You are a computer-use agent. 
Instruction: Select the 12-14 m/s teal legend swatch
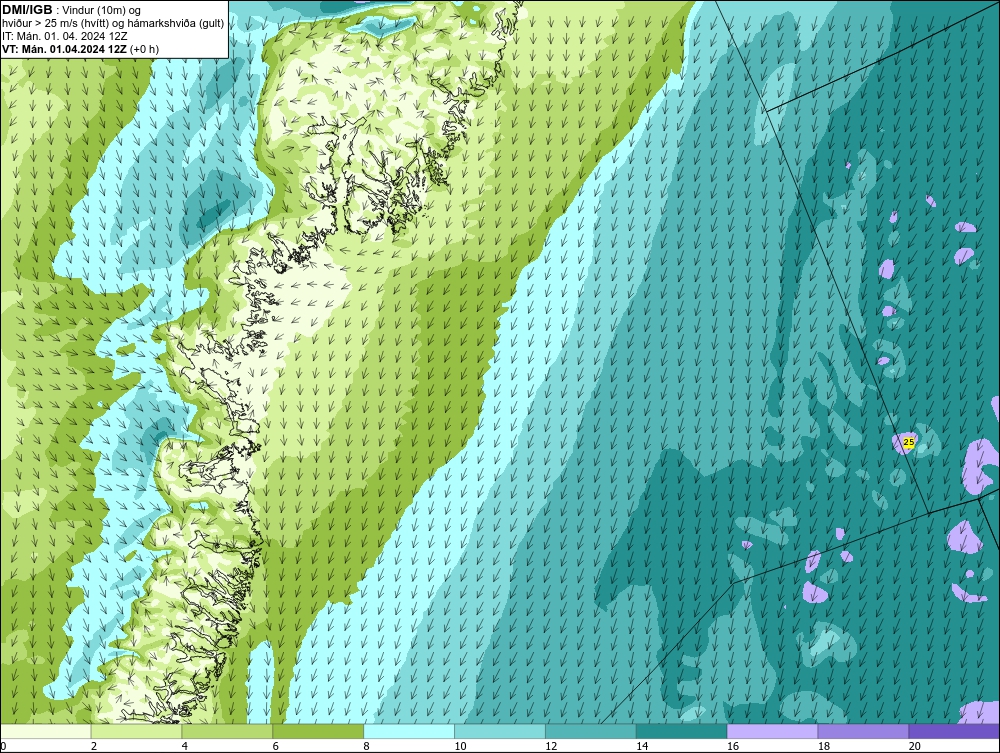point(591,731)
